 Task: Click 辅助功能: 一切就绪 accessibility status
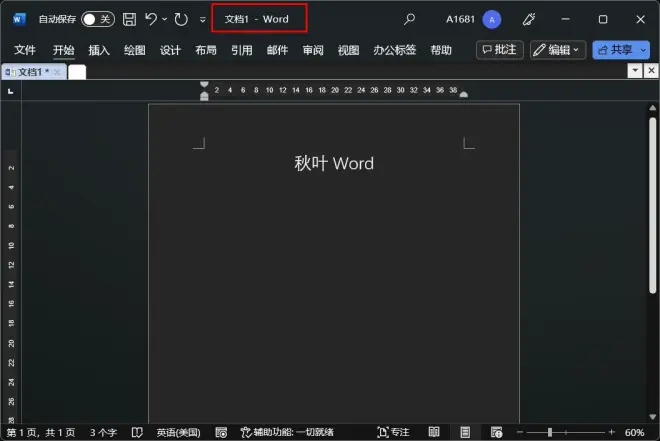pos(287,432)
